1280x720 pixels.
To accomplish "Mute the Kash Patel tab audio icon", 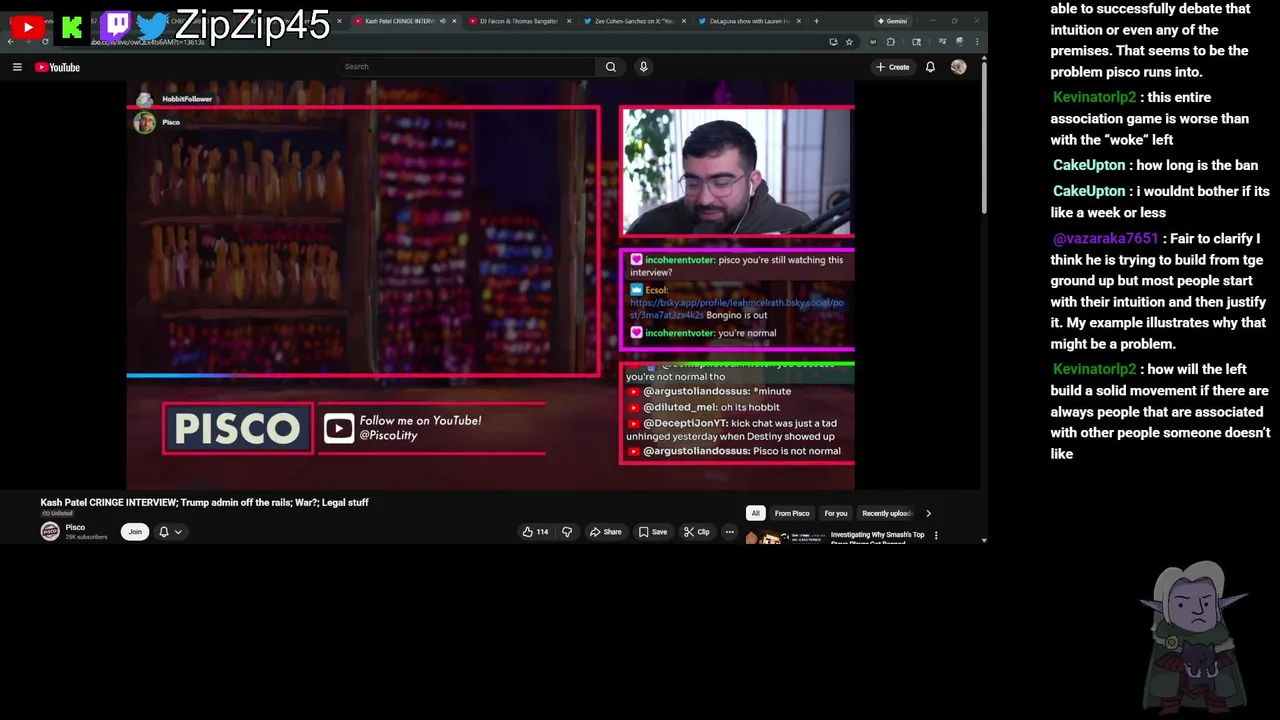I will click(x=442, y=21).
